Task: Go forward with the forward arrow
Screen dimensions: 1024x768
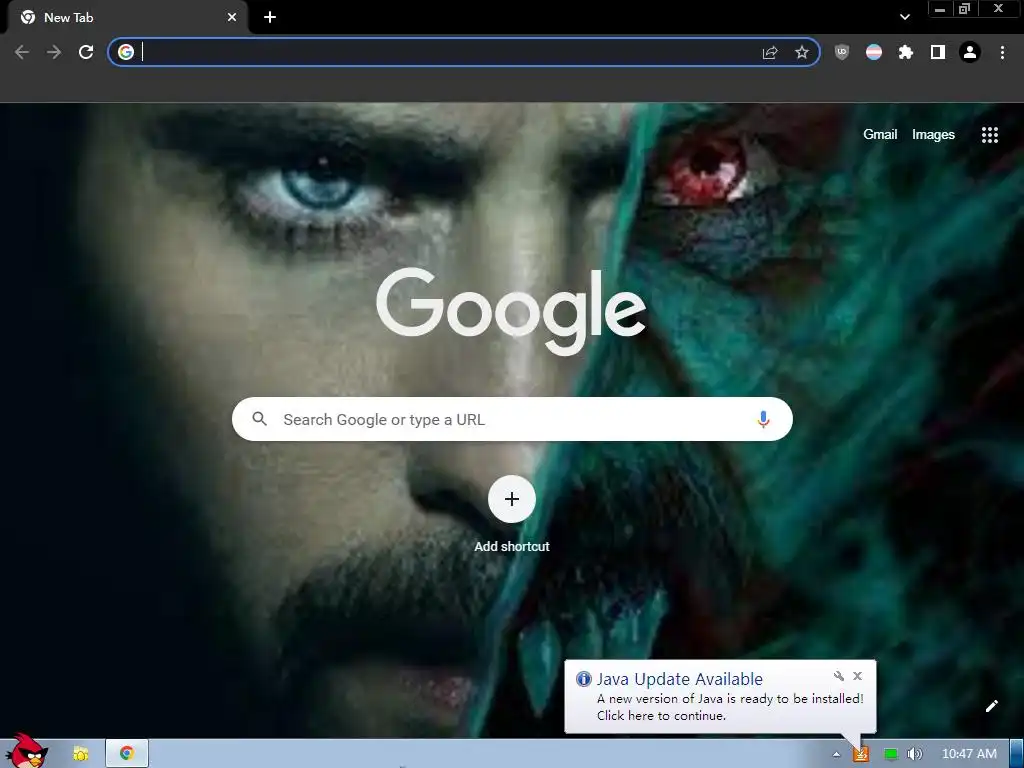Action: (54, 52)
